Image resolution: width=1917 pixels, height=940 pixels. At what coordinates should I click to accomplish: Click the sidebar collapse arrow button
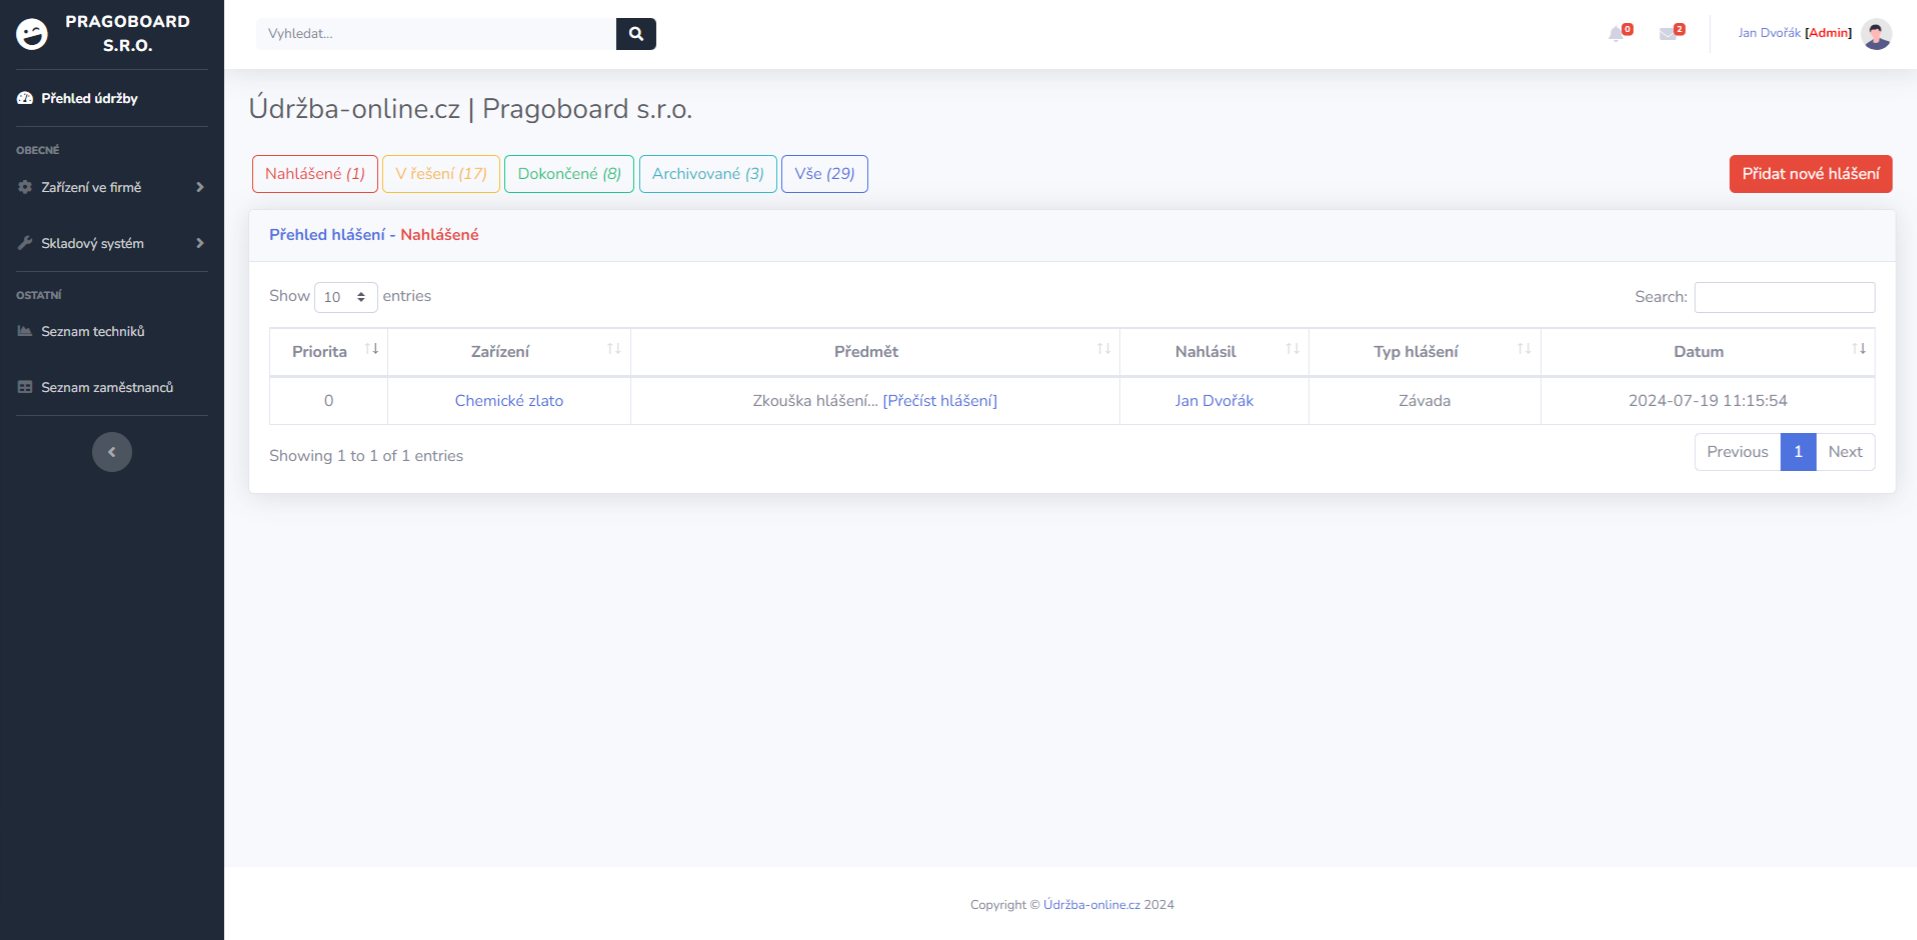pyautogui.click(x=112, y=452)
